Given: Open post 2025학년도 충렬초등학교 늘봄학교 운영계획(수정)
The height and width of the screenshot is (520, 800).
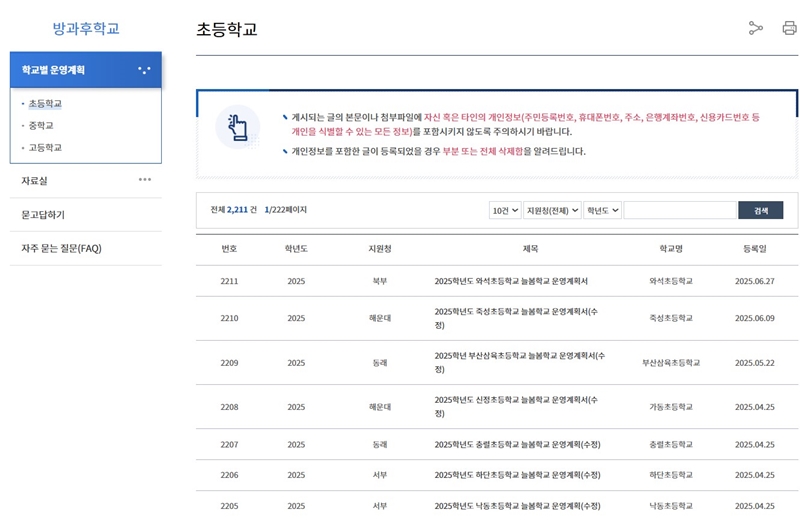Looking at the screenshot, I should click(x=517, y=444).
